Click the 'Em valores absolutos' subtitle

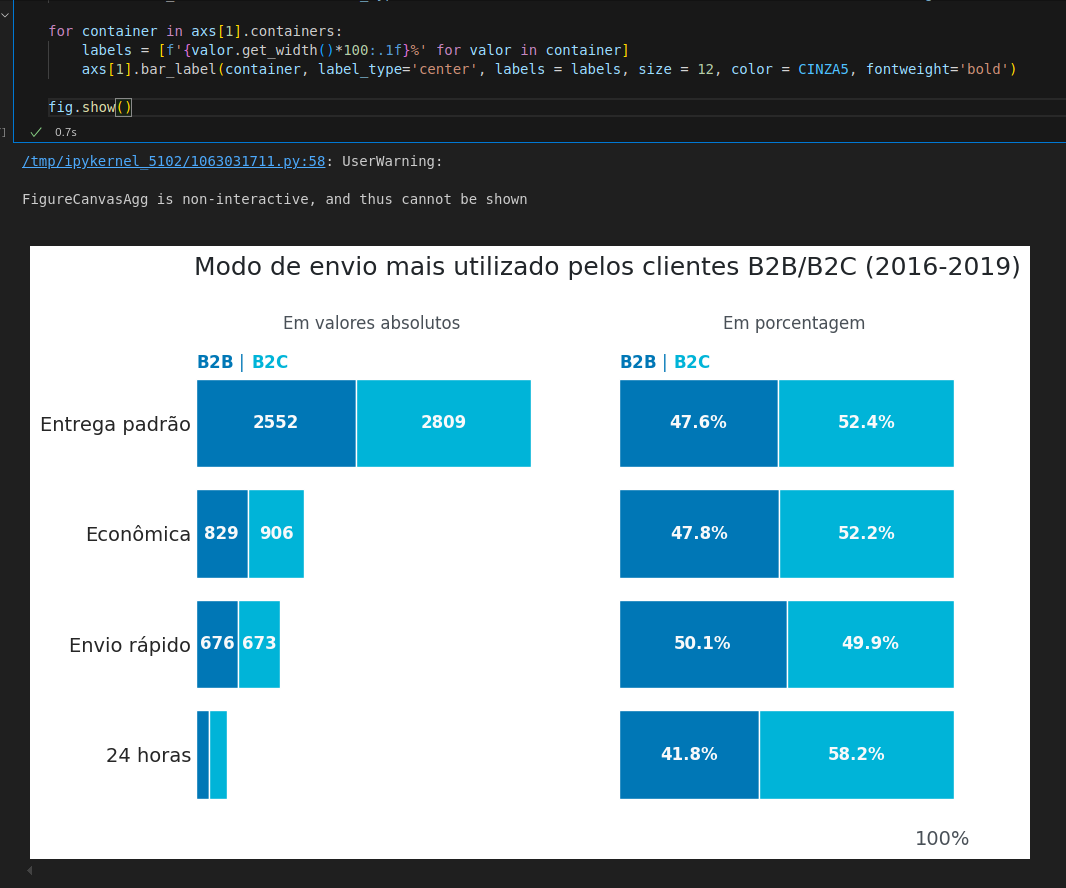click(371, 323)
